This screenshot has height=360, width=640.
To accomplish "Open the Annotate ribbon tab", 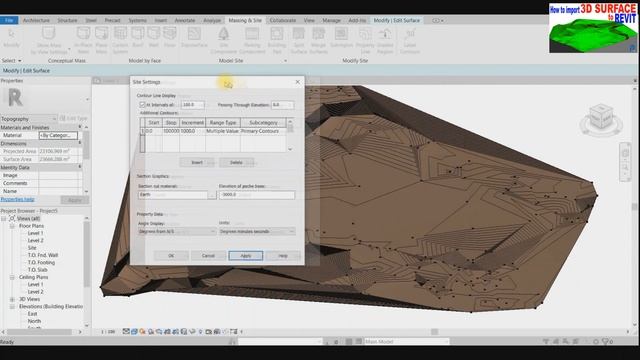I will point(185,20).
